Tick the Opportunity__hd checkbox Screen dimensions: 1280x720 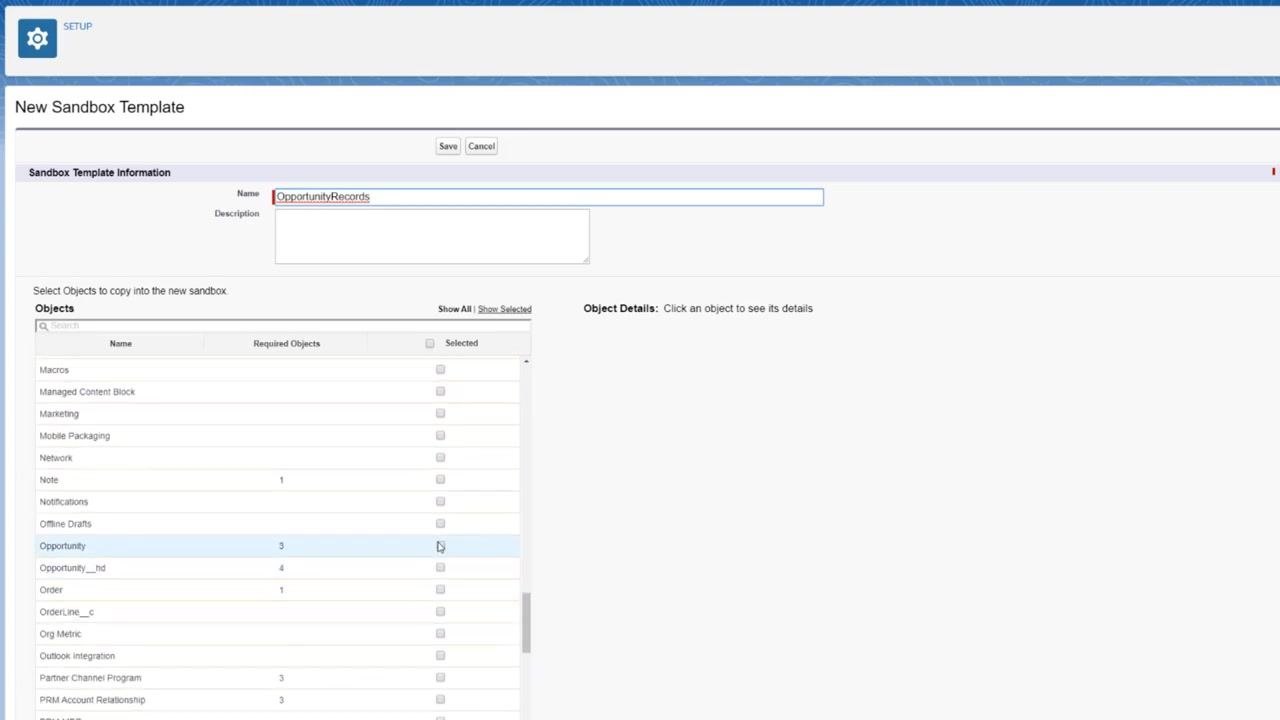click(440, 567)
